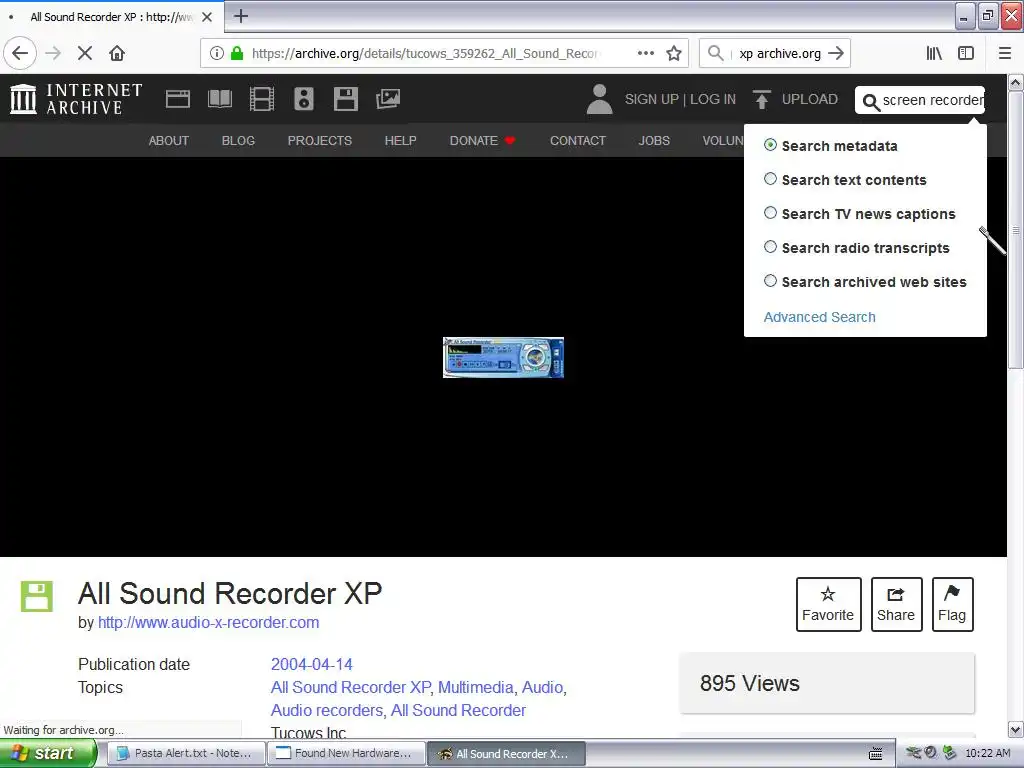Open the Firefox hamburger menu
The image size is (1024, 768).
tap(1004, 53)
